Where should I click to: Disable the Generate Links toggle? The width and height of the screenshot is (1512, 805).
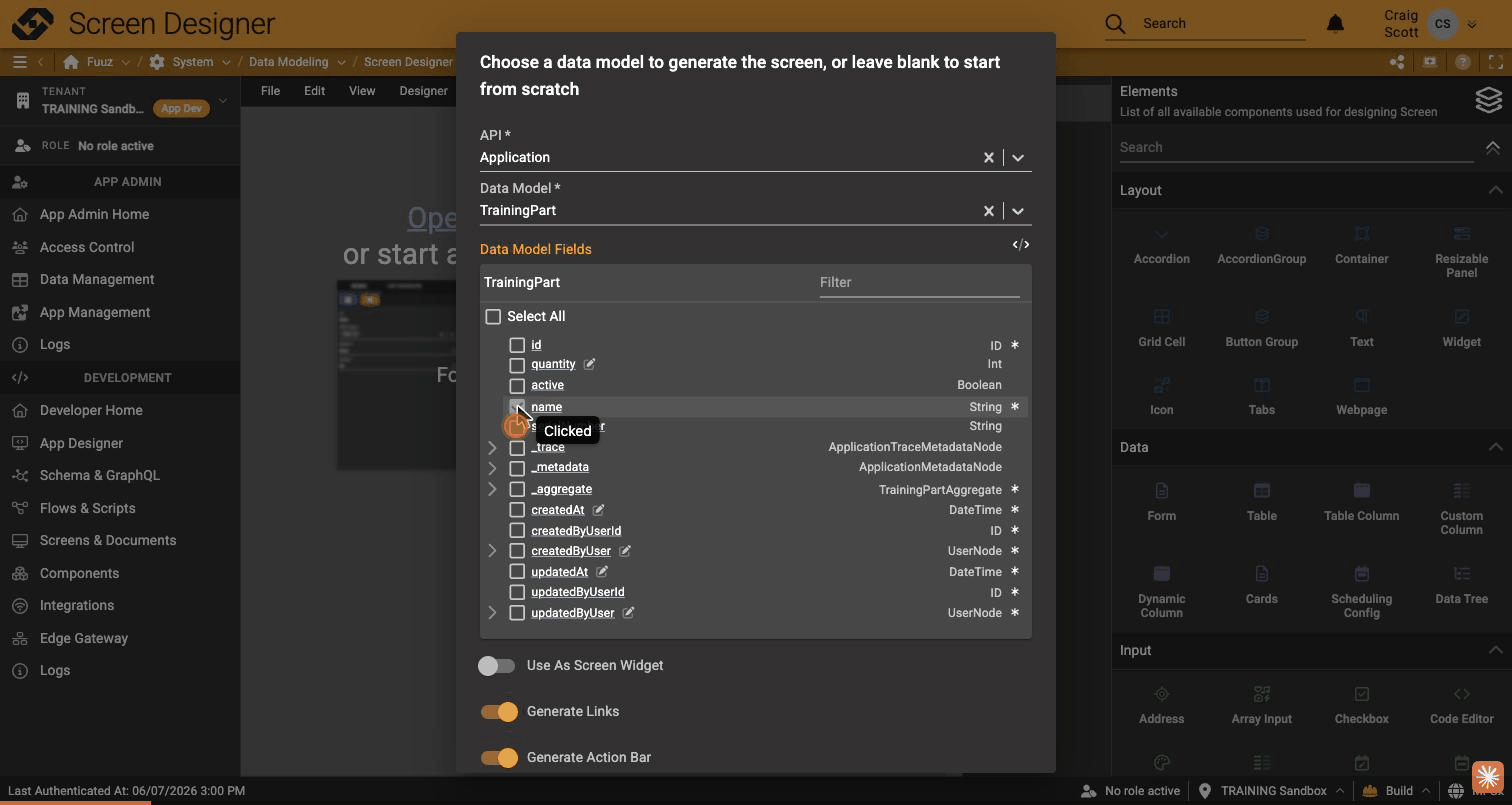(x=499, y=712)
